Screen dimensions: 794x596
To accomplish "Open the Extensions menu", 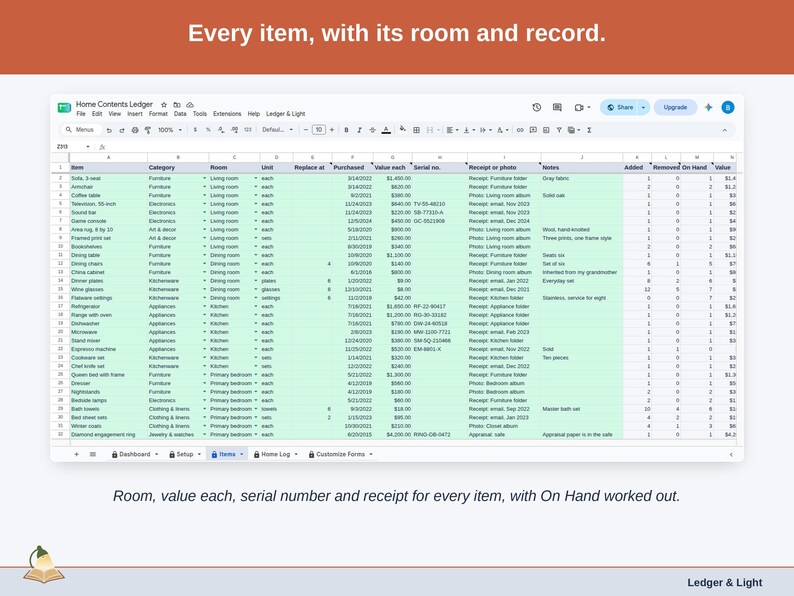I will (x=227, y=114).
